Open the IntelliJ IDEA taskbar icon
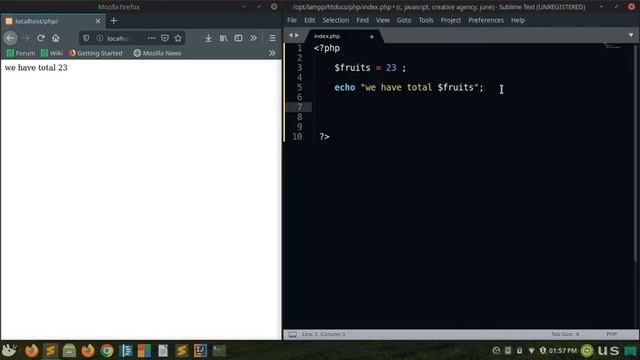Viewport: 640px width, 360px height. (200, 351)
